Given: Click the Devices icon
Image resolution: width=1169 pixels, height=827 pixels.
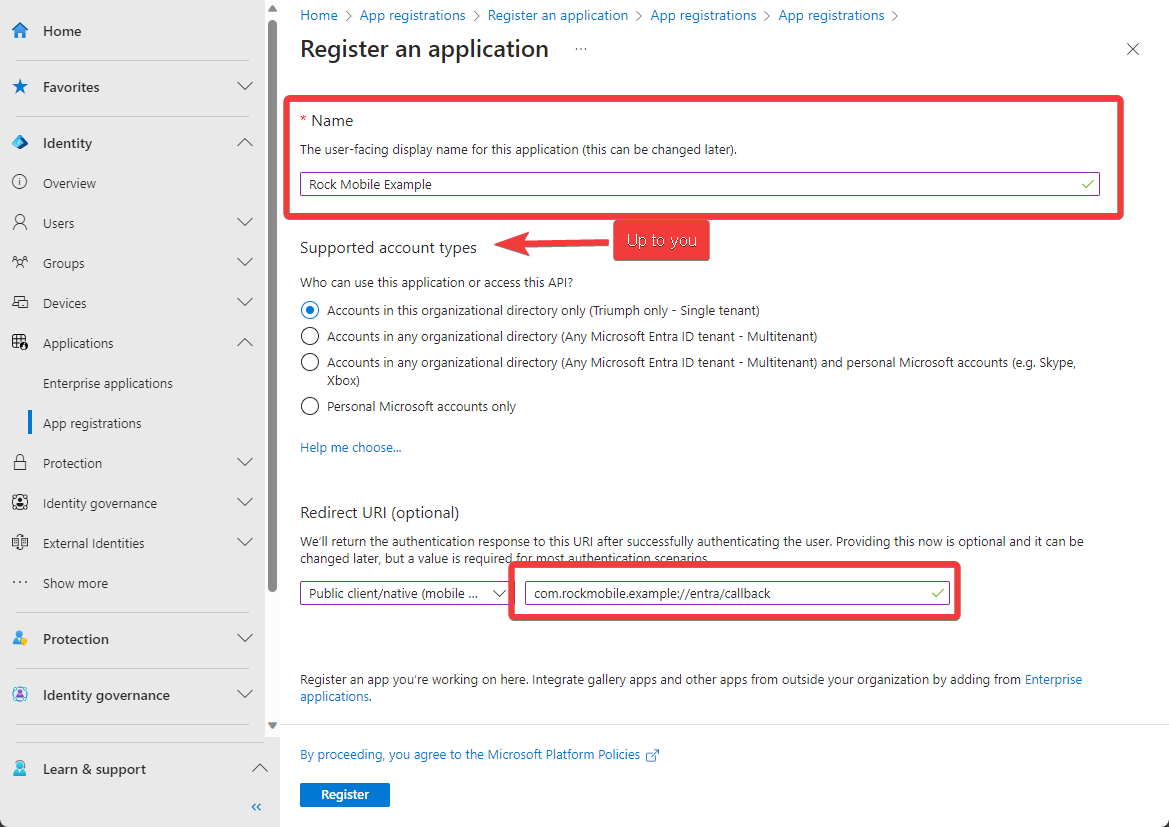Looking at the screenshot, I should pyautogui.click(x=20, y=302).
